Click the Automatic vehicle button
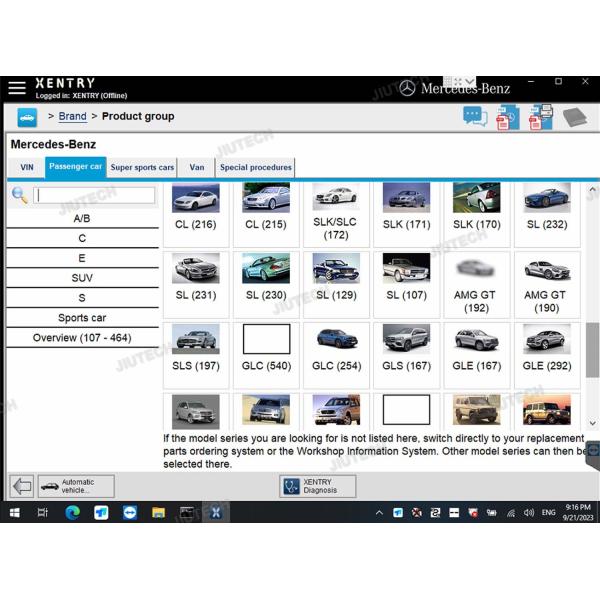 pyautogui.click(x=77, y=486)
